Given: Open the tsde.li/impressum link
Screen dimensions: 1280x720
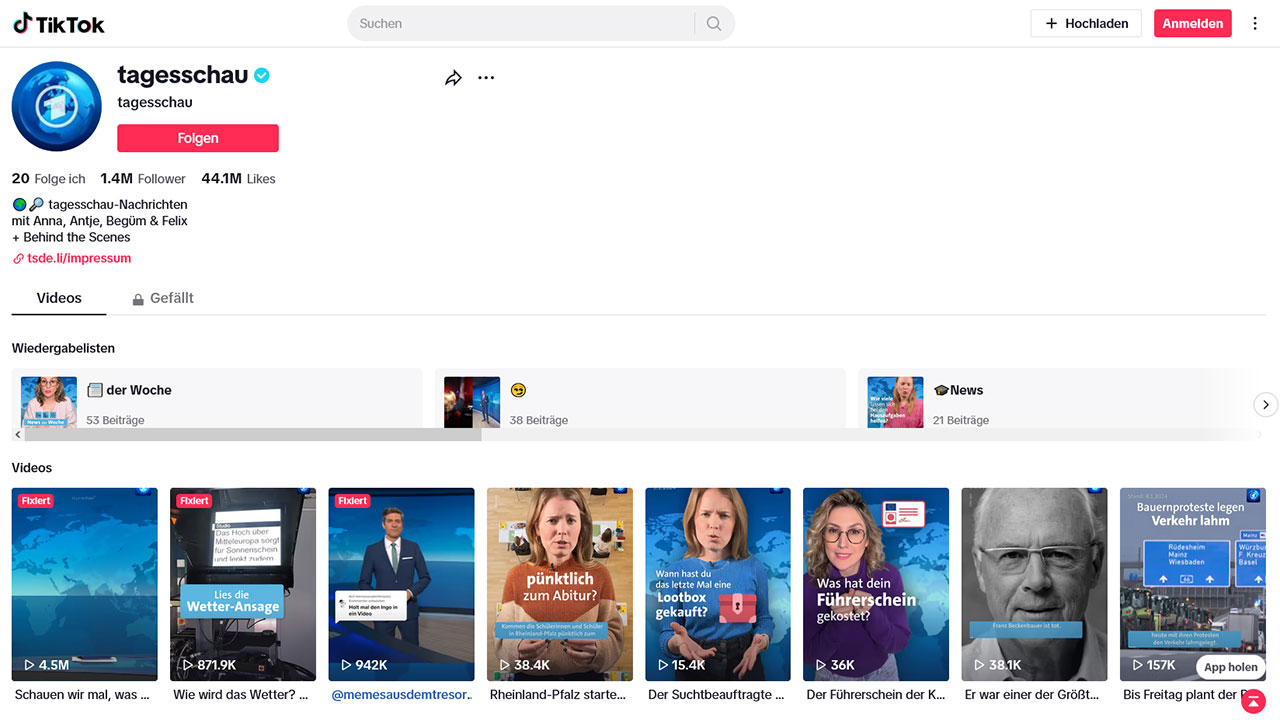Looking at the screenshot, I should pyautogui.click(x=78, y=258).
